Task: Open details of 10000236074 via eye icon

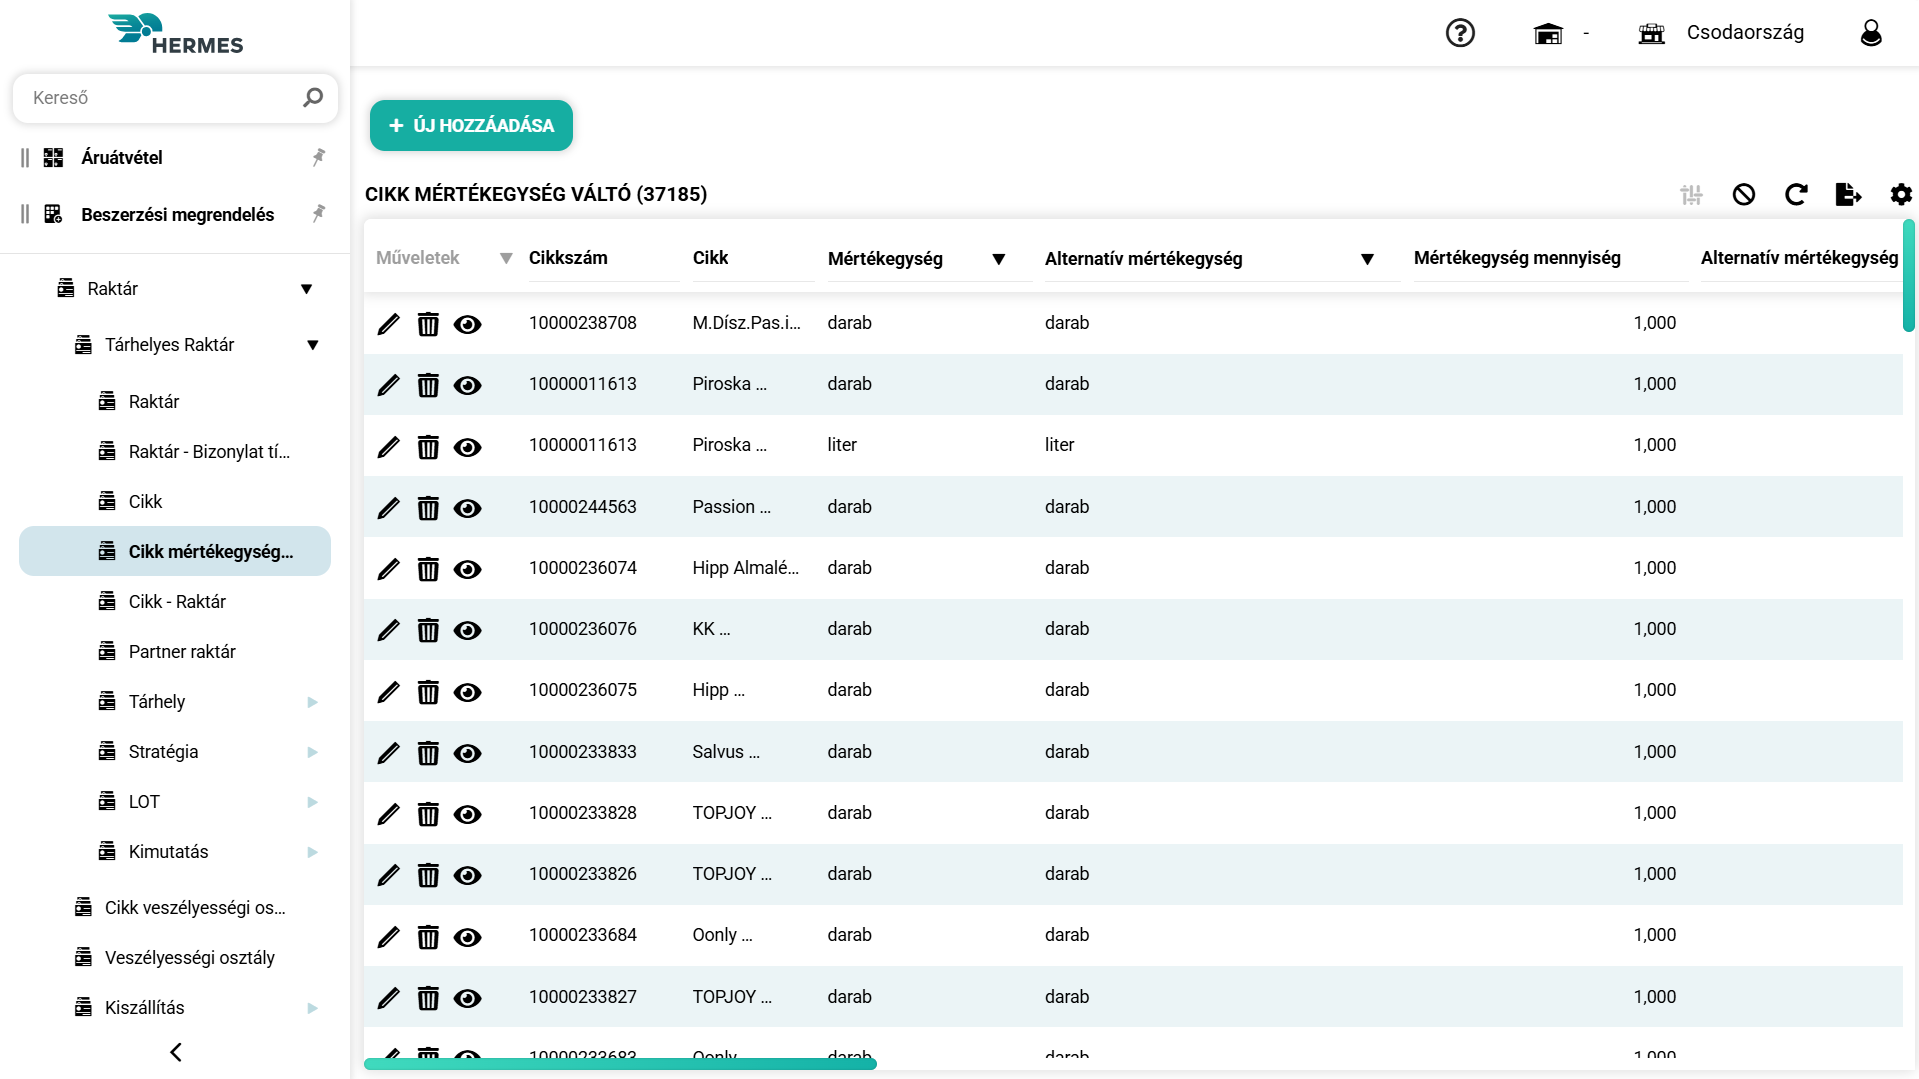Action: pos(468,569)
